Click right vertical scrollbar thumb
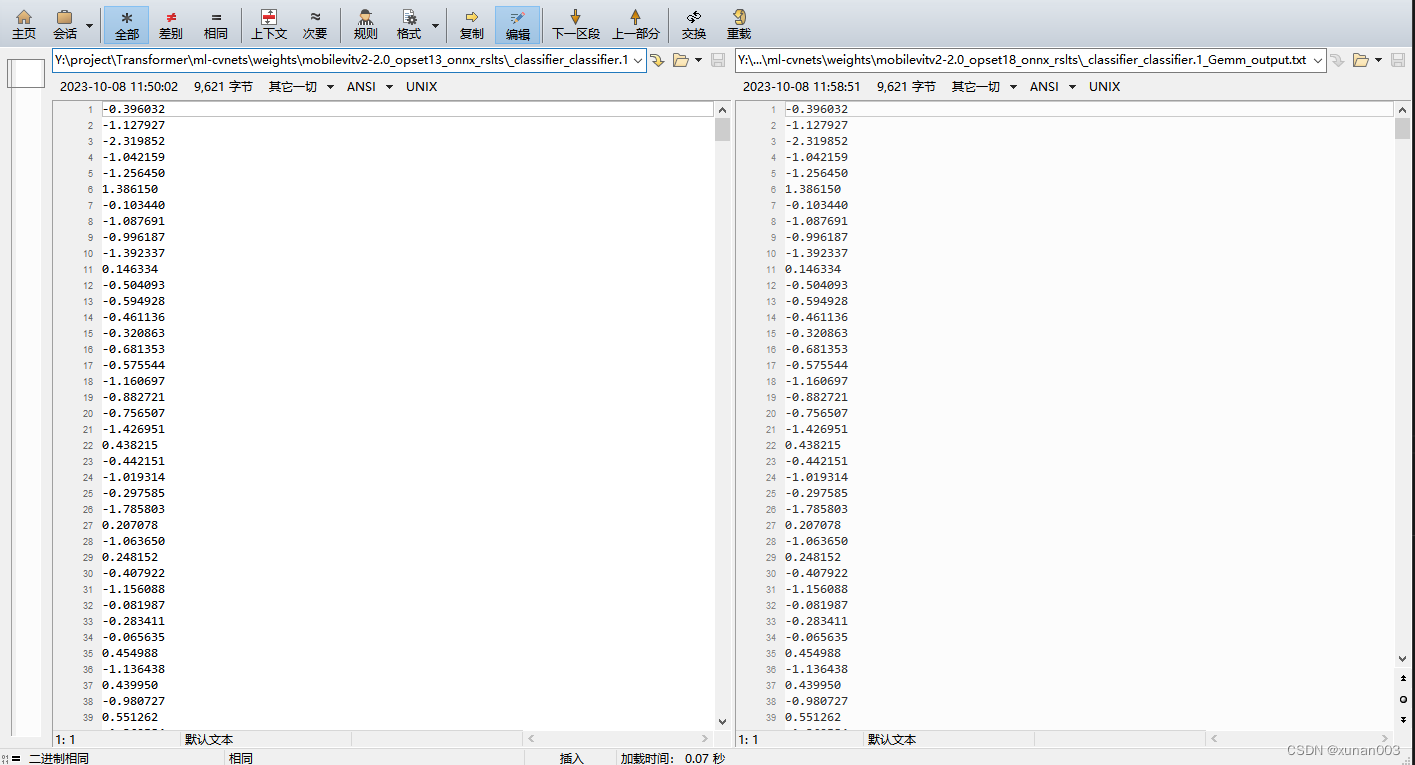1415x765 pixels. tap(1402, 128)
